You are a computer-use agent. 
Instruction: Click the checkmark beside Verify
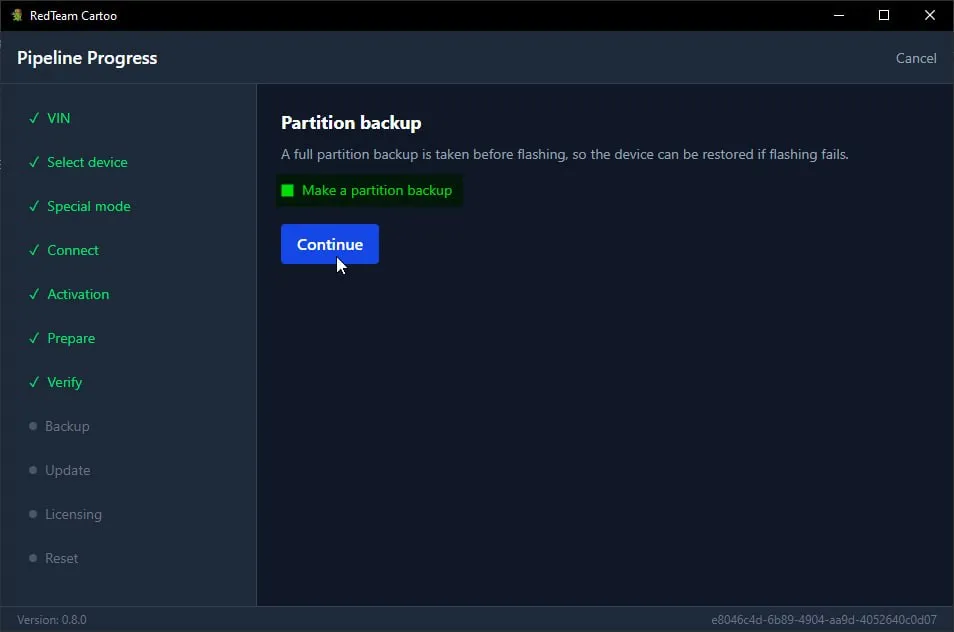[34, 382]
